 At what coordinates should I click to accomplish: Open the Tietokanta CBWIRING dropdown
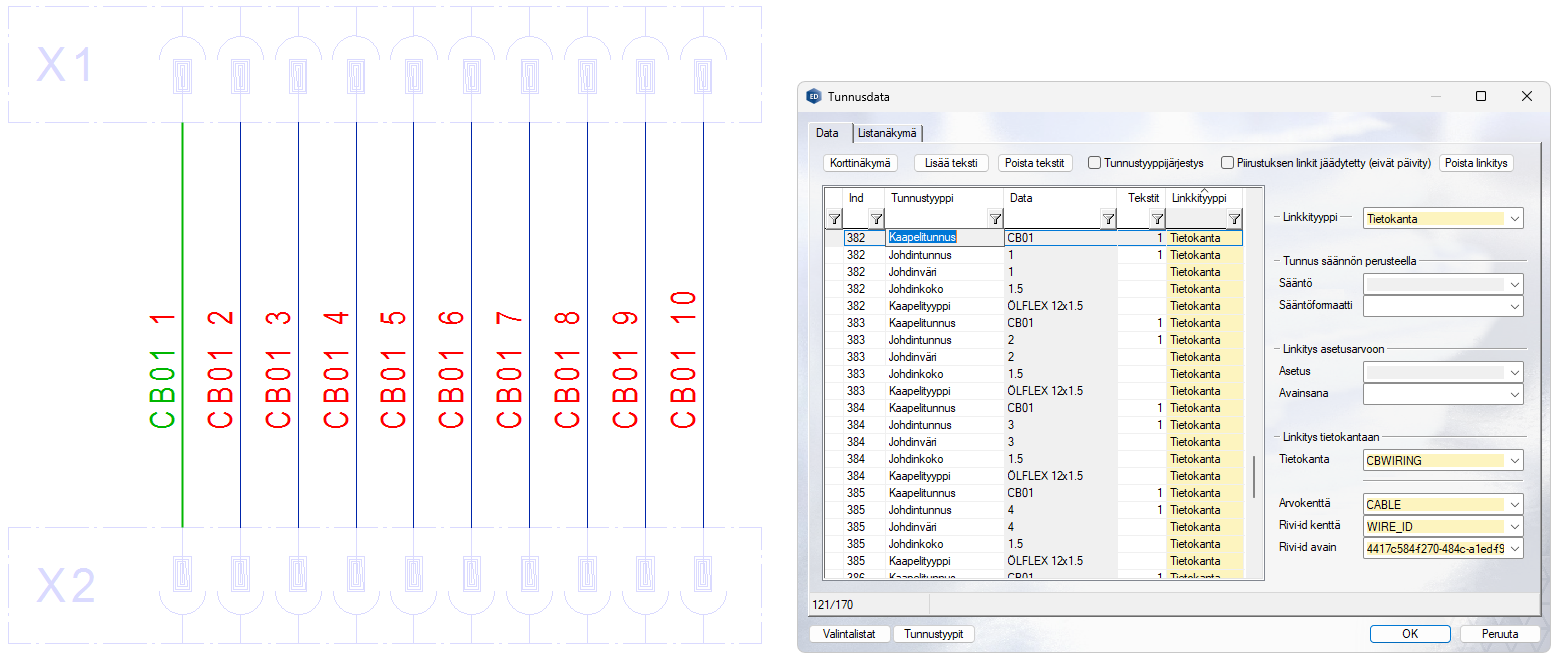coord(1516,460)
